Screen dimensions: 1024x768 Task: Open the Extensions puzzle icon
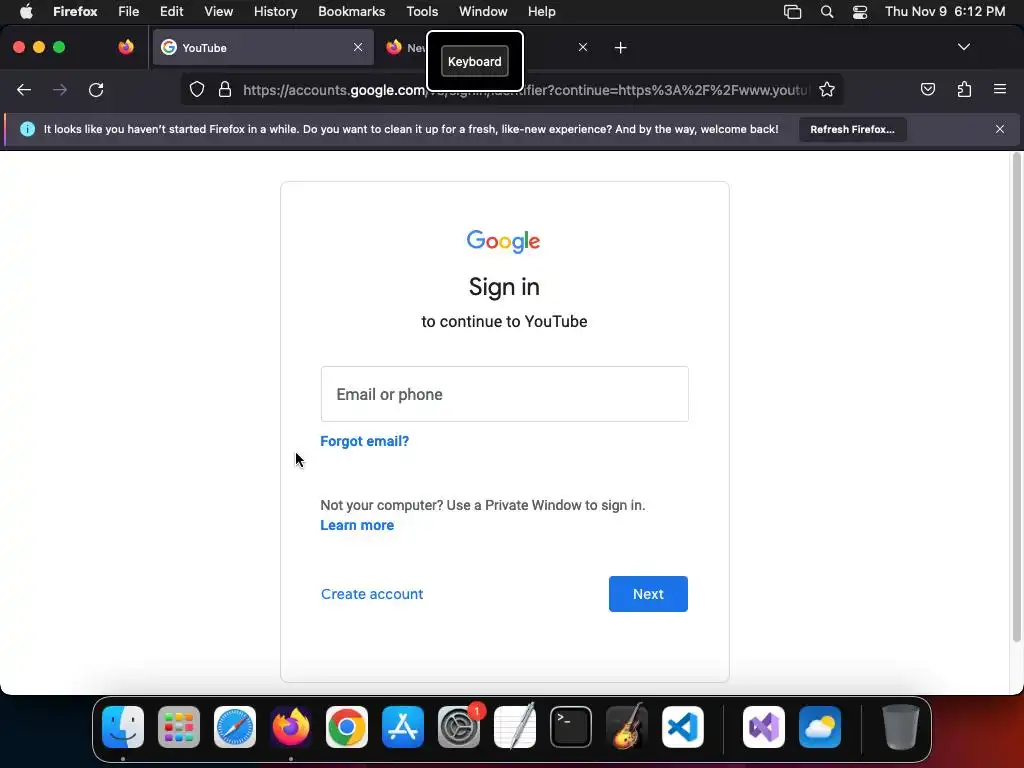(964, 89)
